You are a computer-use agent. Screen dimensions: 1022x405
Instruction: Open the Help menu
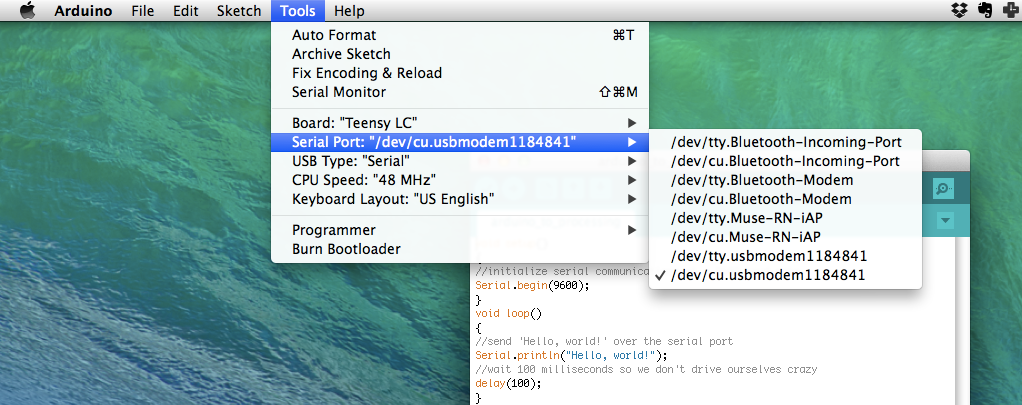[x=349, y=11]
